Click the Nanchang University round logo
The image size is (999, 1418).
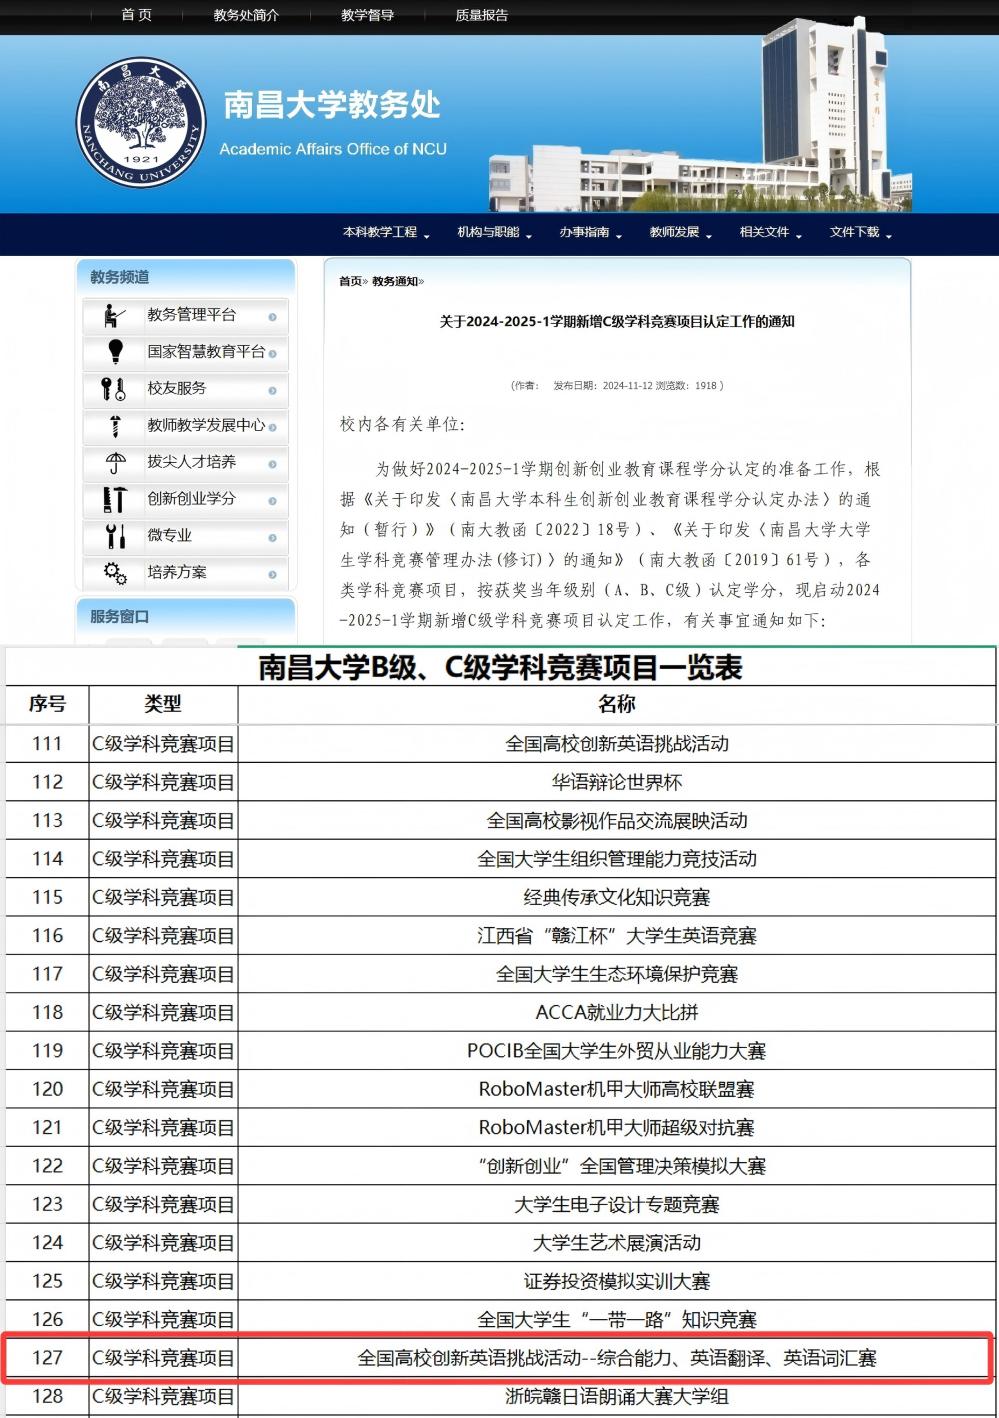click(x=141, y=122)
